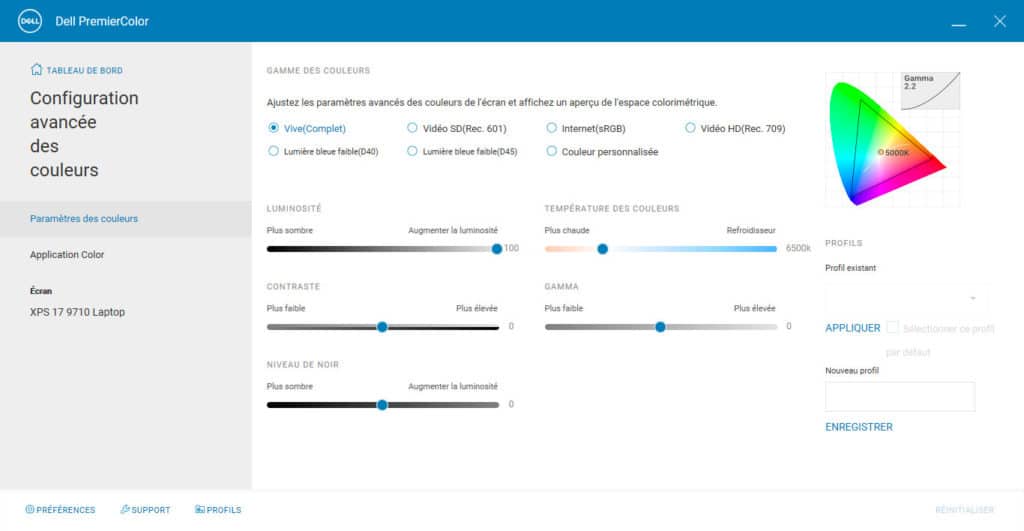Image resolution: width=1024 pixels, height=531 pixels.
Task: Click the Contraste slider handle
Action: click(382, 327)
